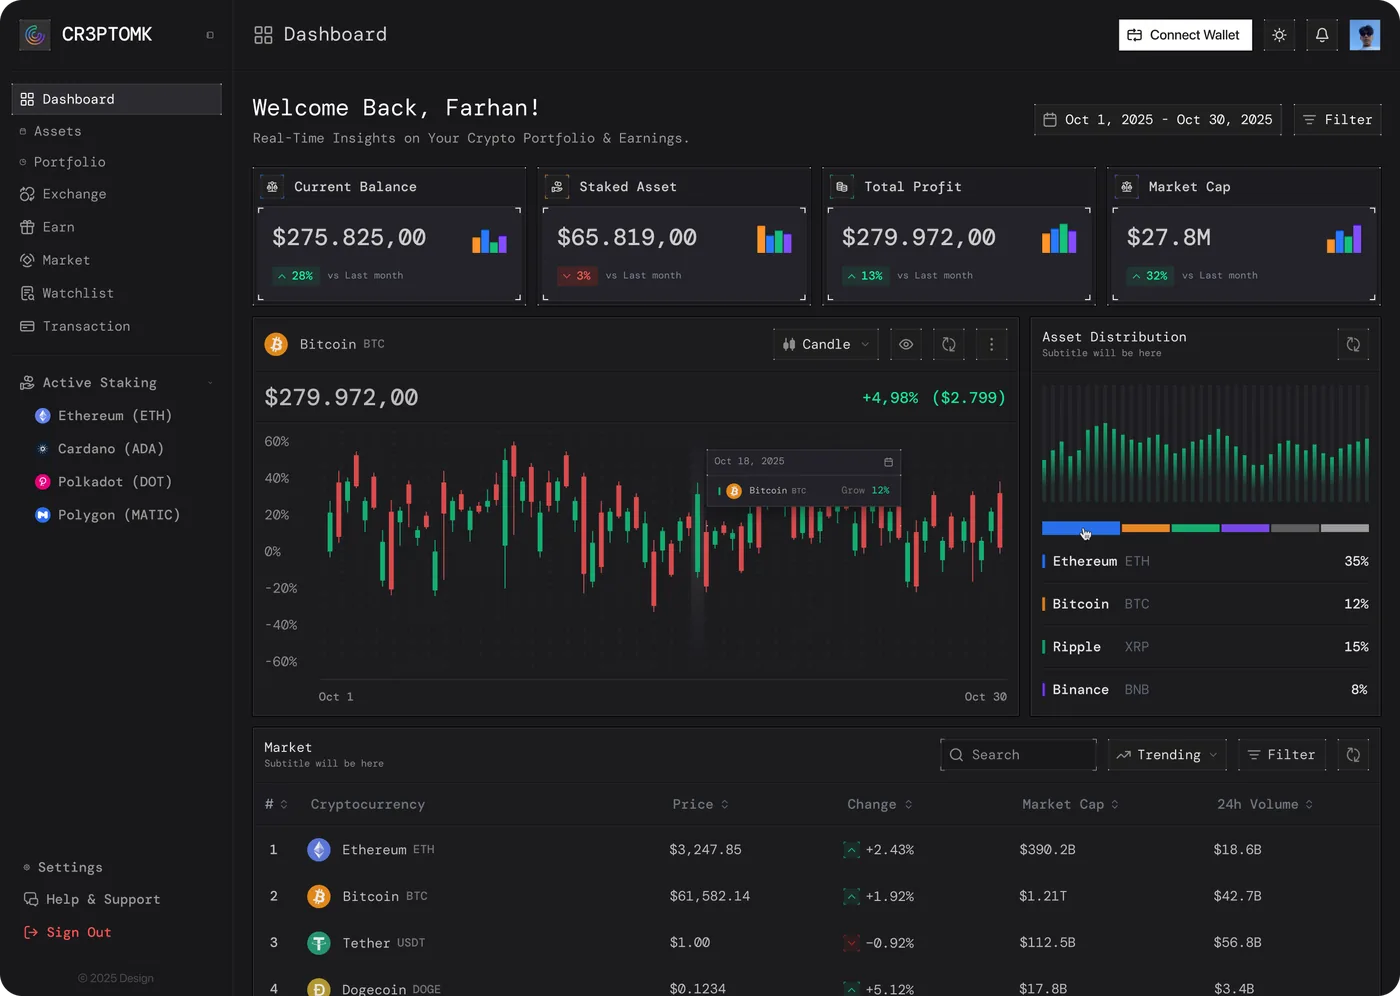
Task: Open the Dashboard sidebar item
Action: [117, 99]
